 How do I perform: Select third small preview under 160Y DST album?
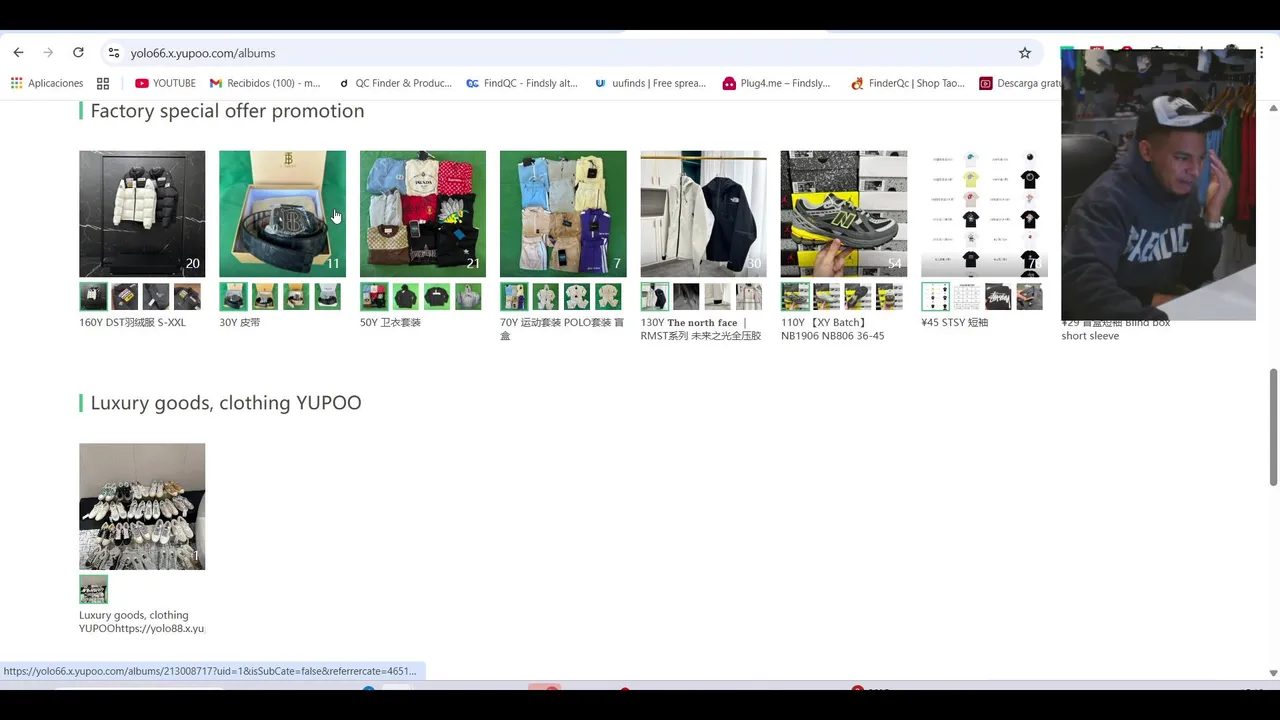[156, 297]
